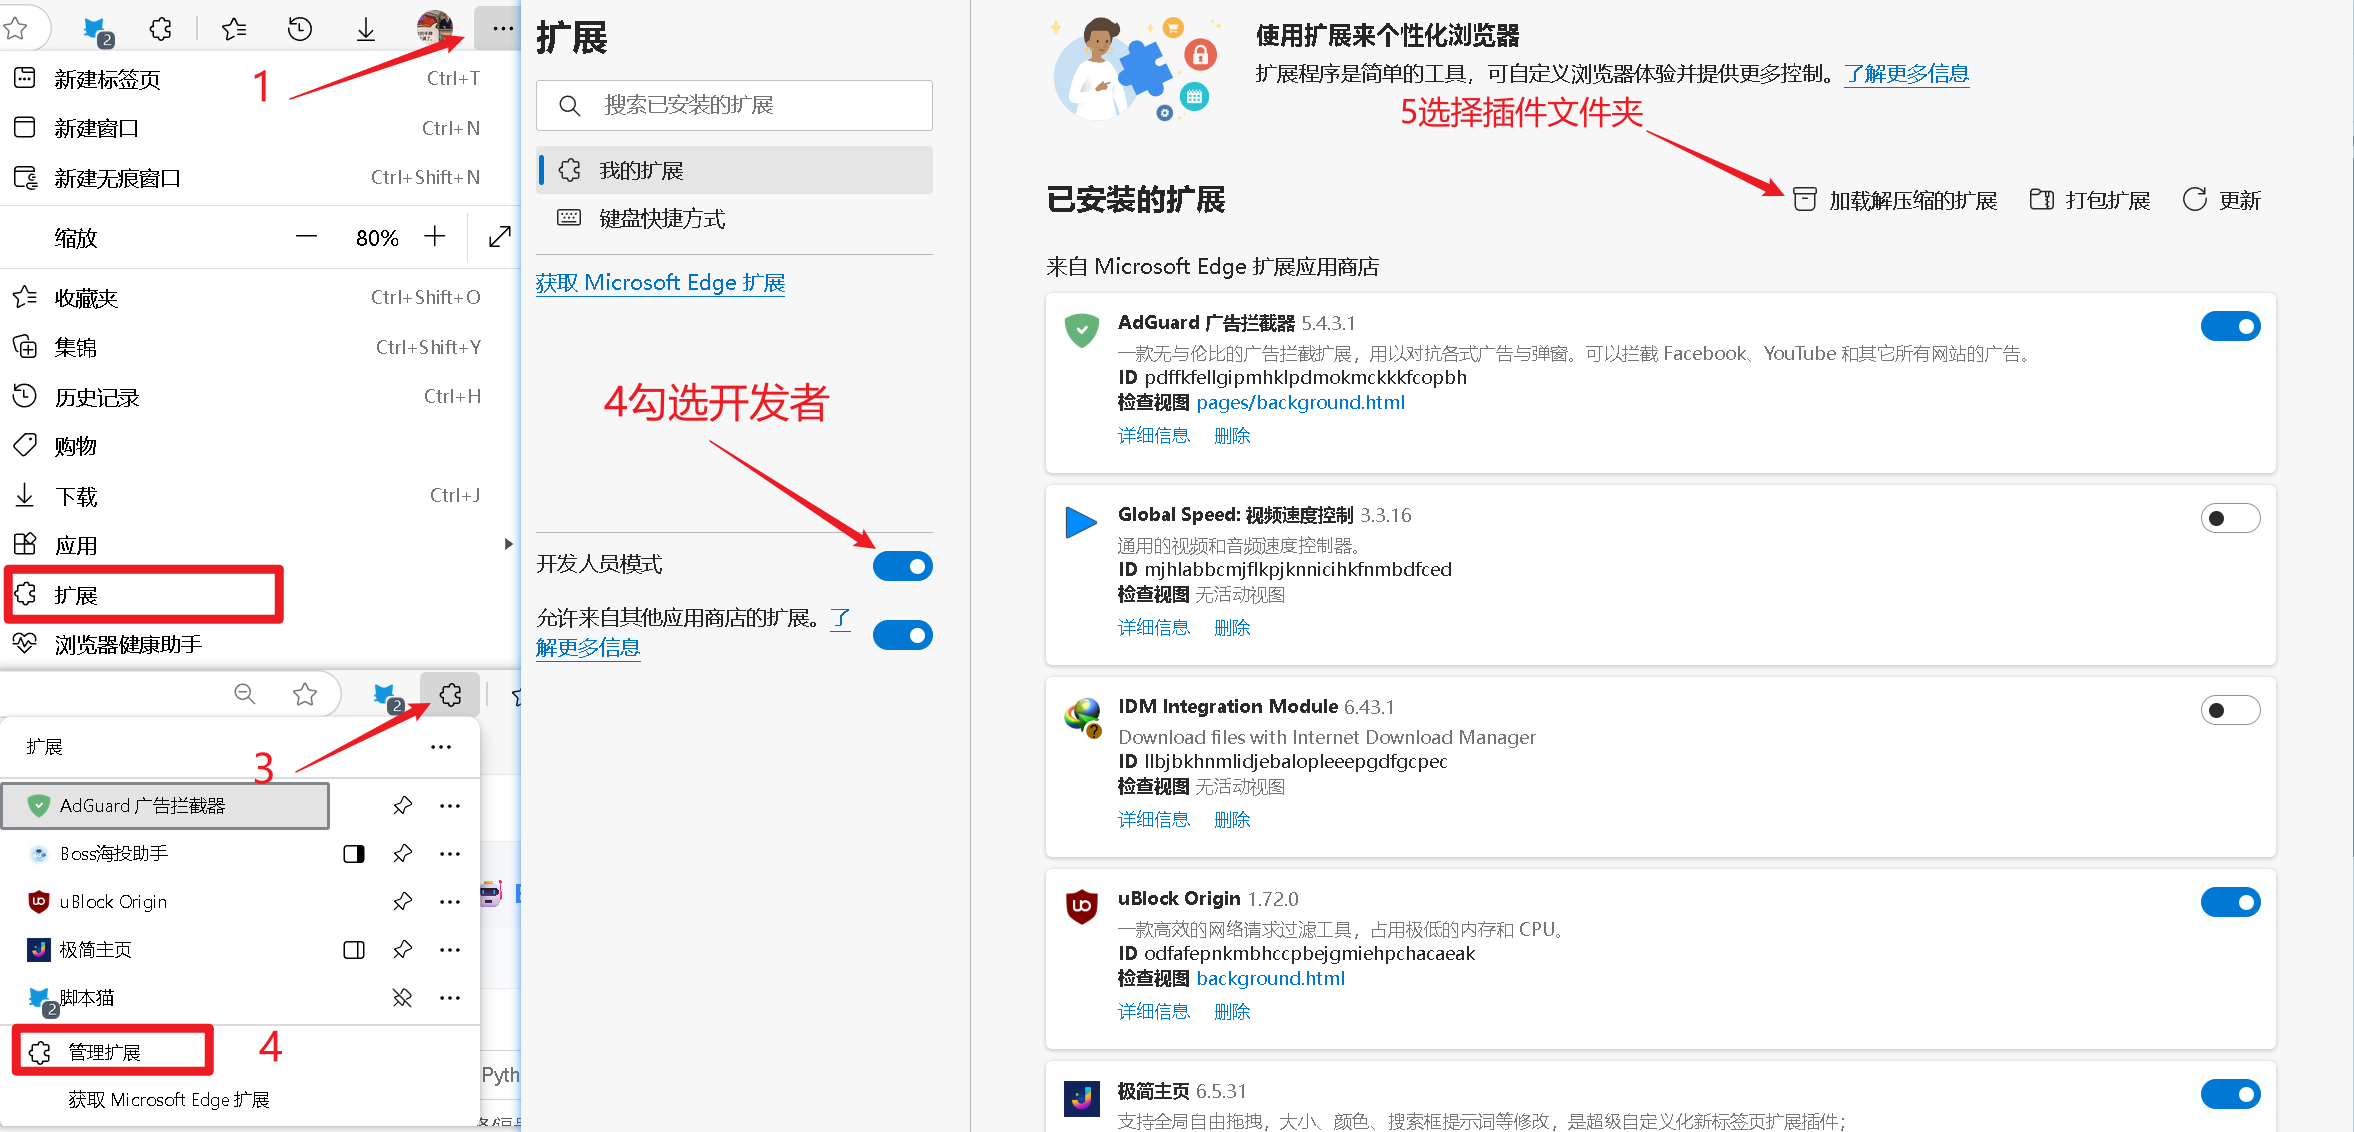Open more options for 极简主页
2354x1132 pixels.
450,949
